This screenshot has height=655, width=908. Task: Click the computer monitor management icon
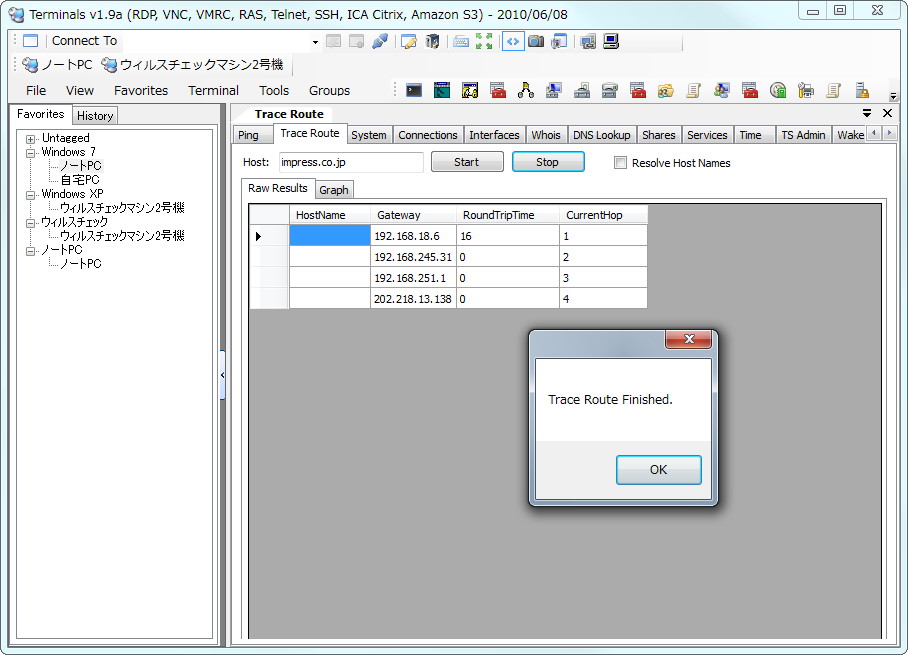[554, 90]
